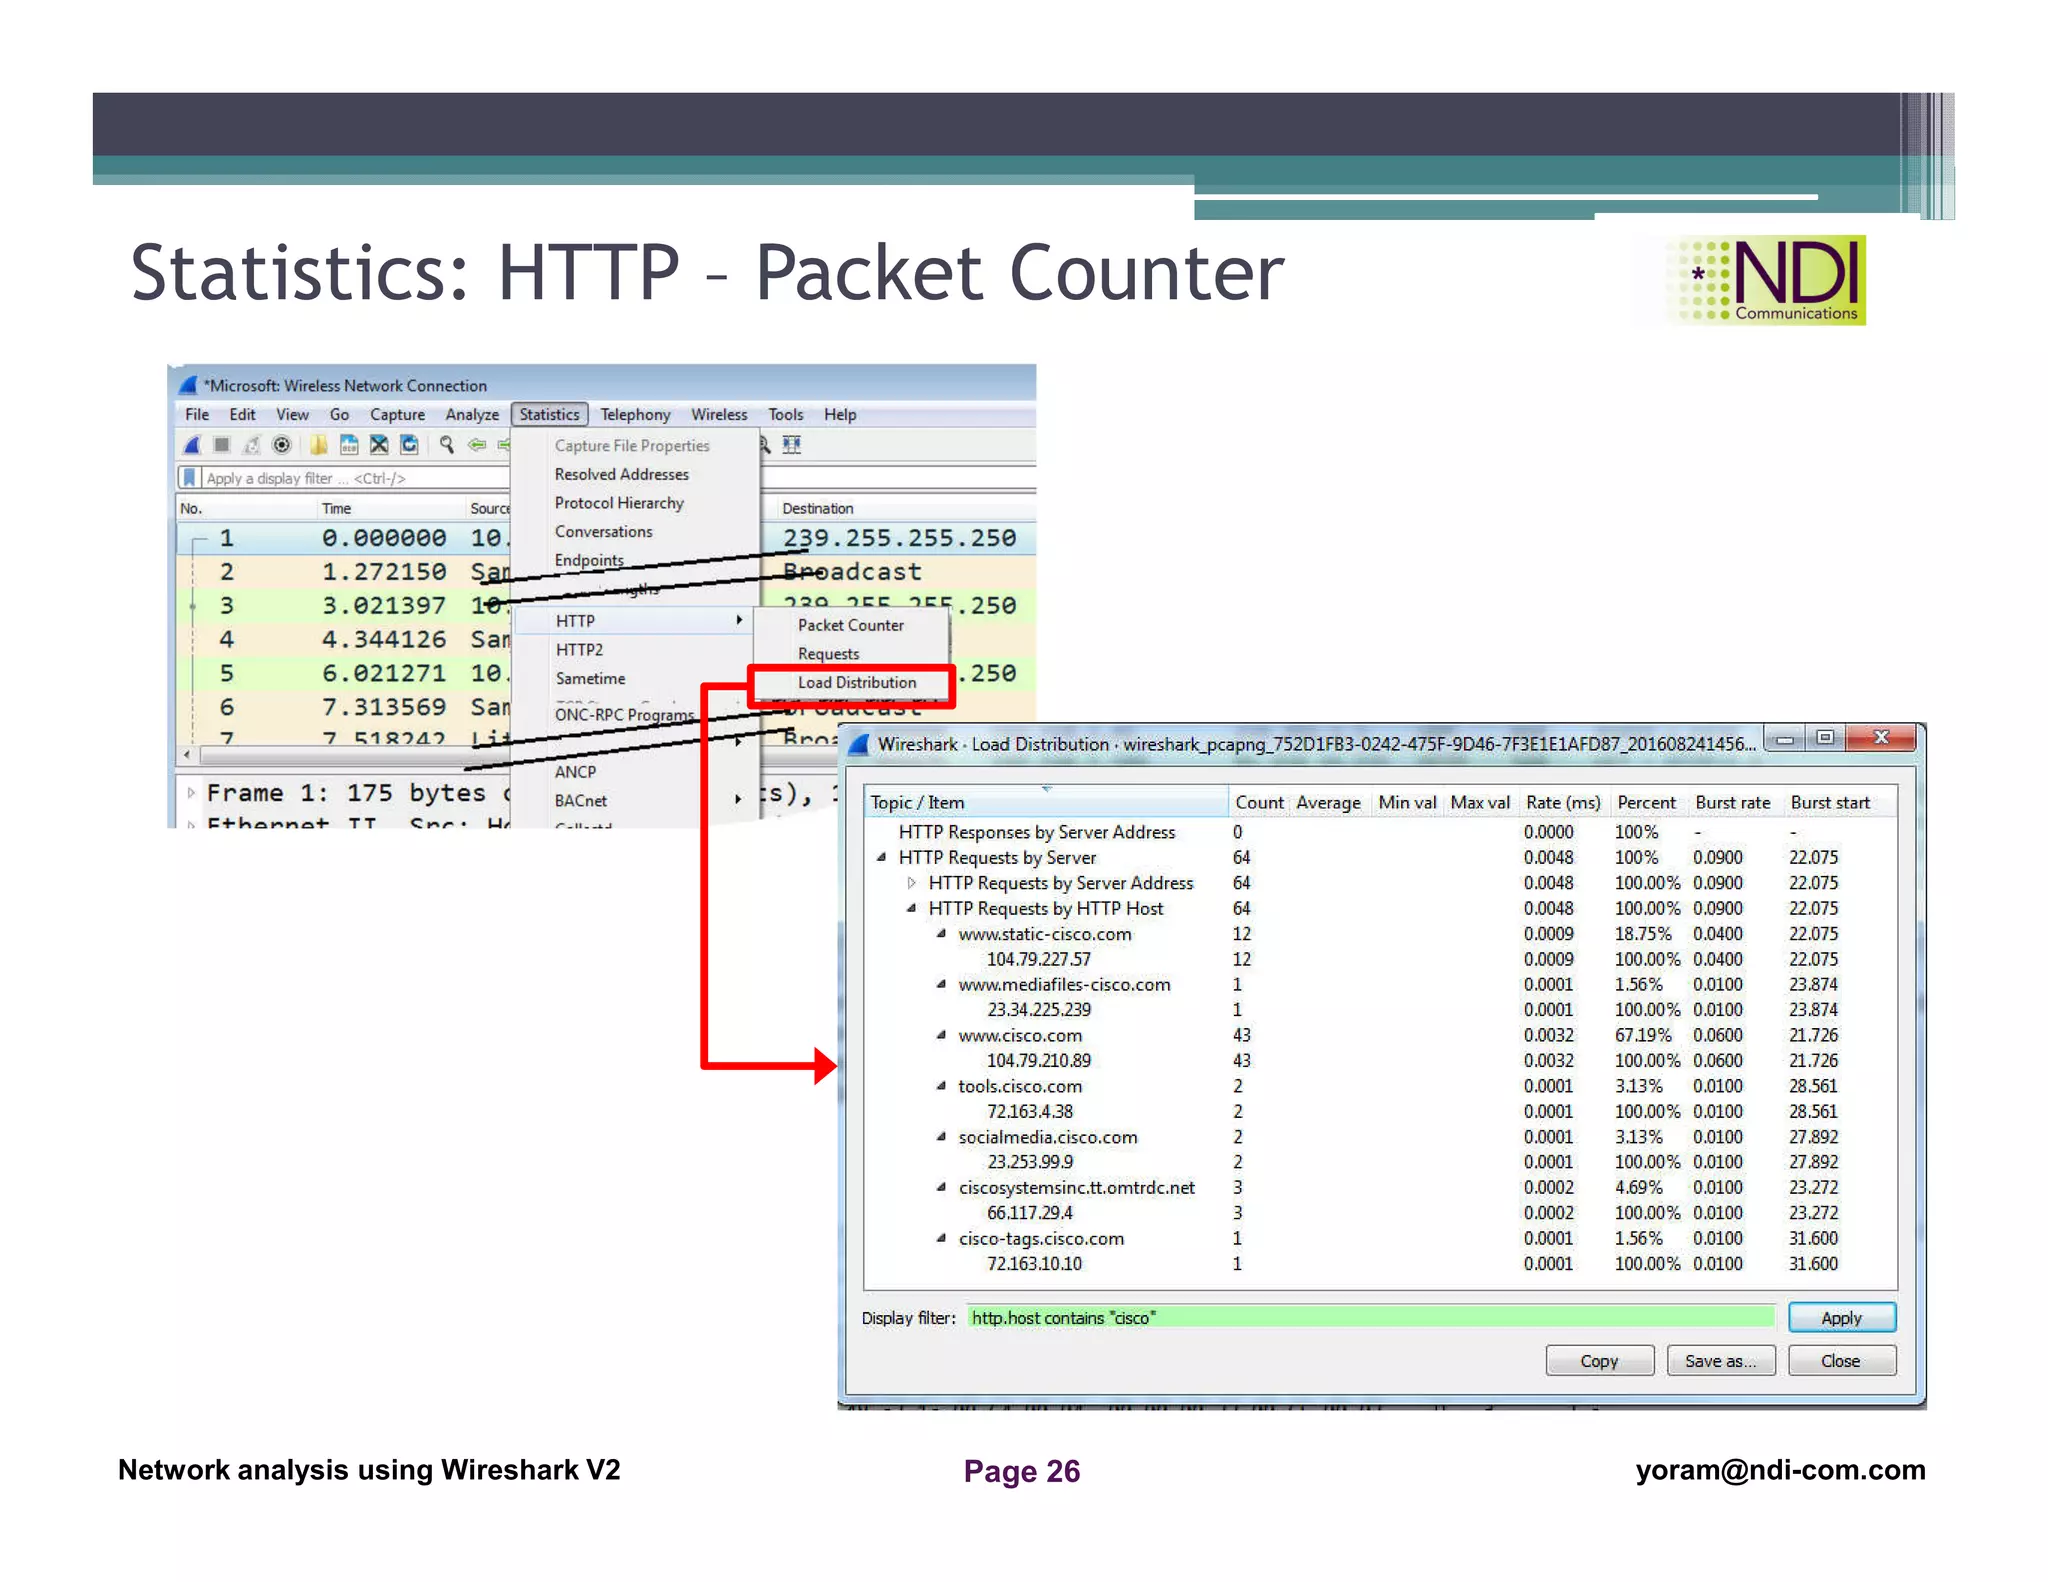This screenshot has width=2048, height=1582.
Task: Click the Wireshark icon in main title bar
Action: coord(188,385)
